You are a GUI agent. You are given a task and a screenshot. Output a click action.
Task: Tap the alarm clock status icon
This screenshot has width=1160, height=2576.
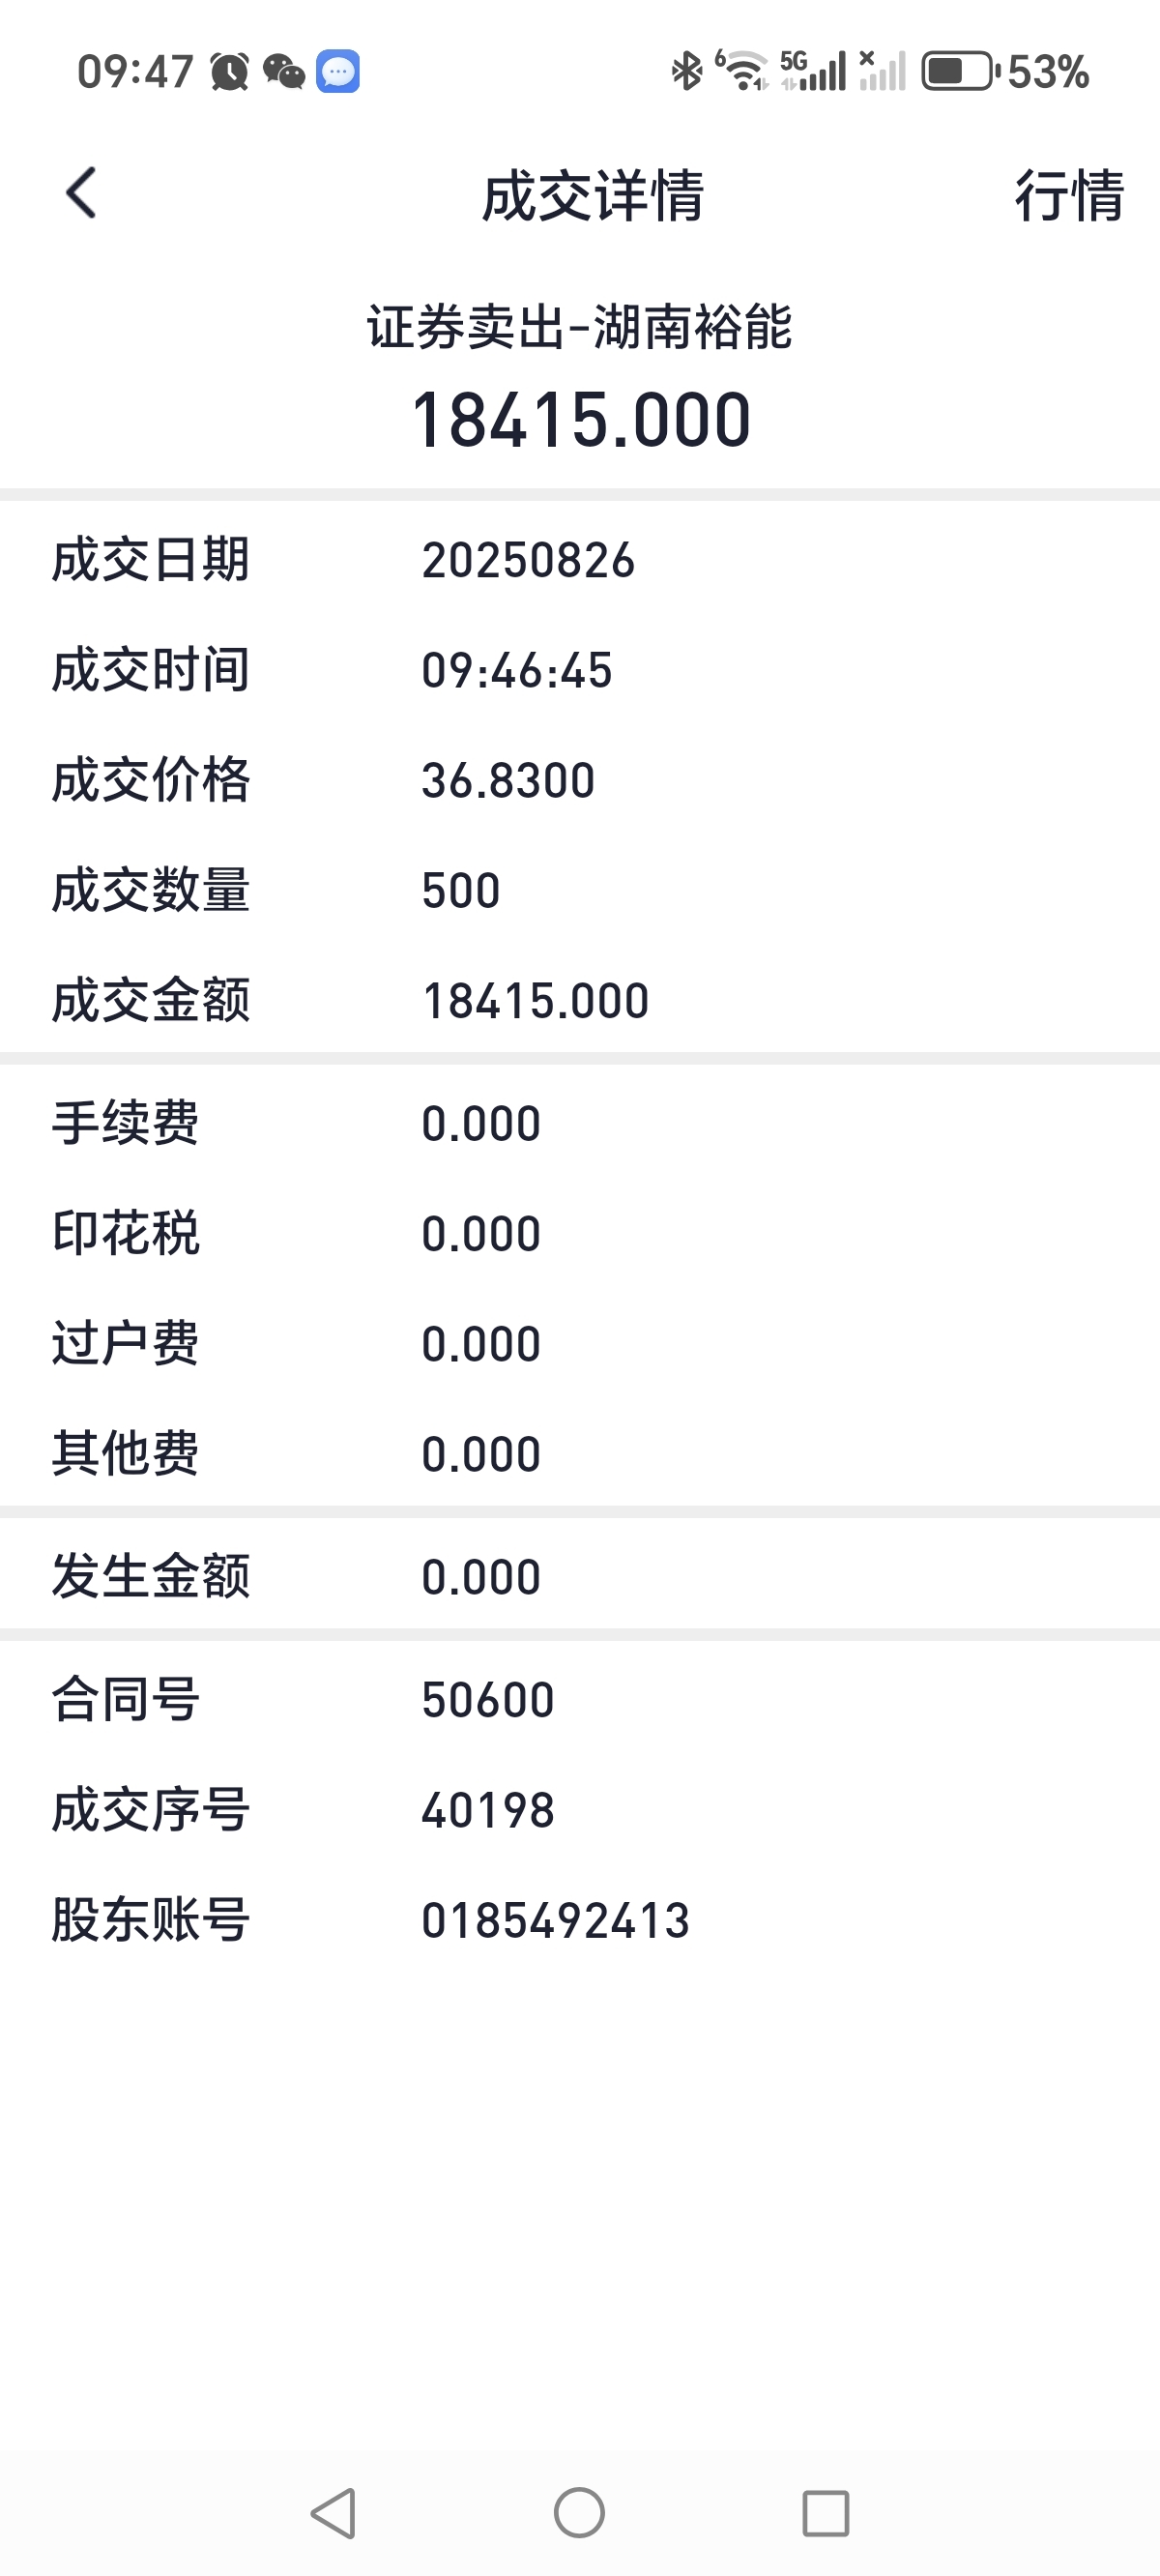coord(229,72)
